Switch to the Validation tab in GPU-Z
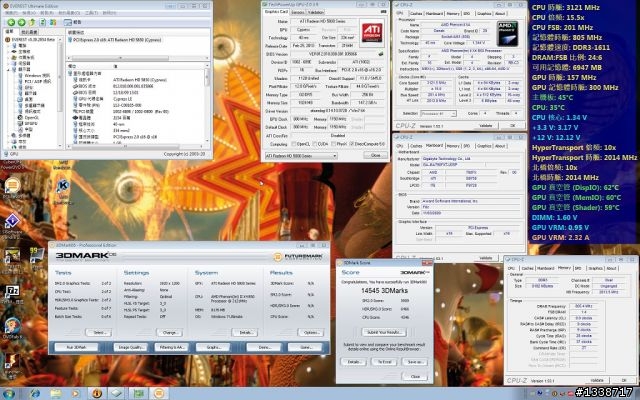640x400 pixels. coord(316,12)
